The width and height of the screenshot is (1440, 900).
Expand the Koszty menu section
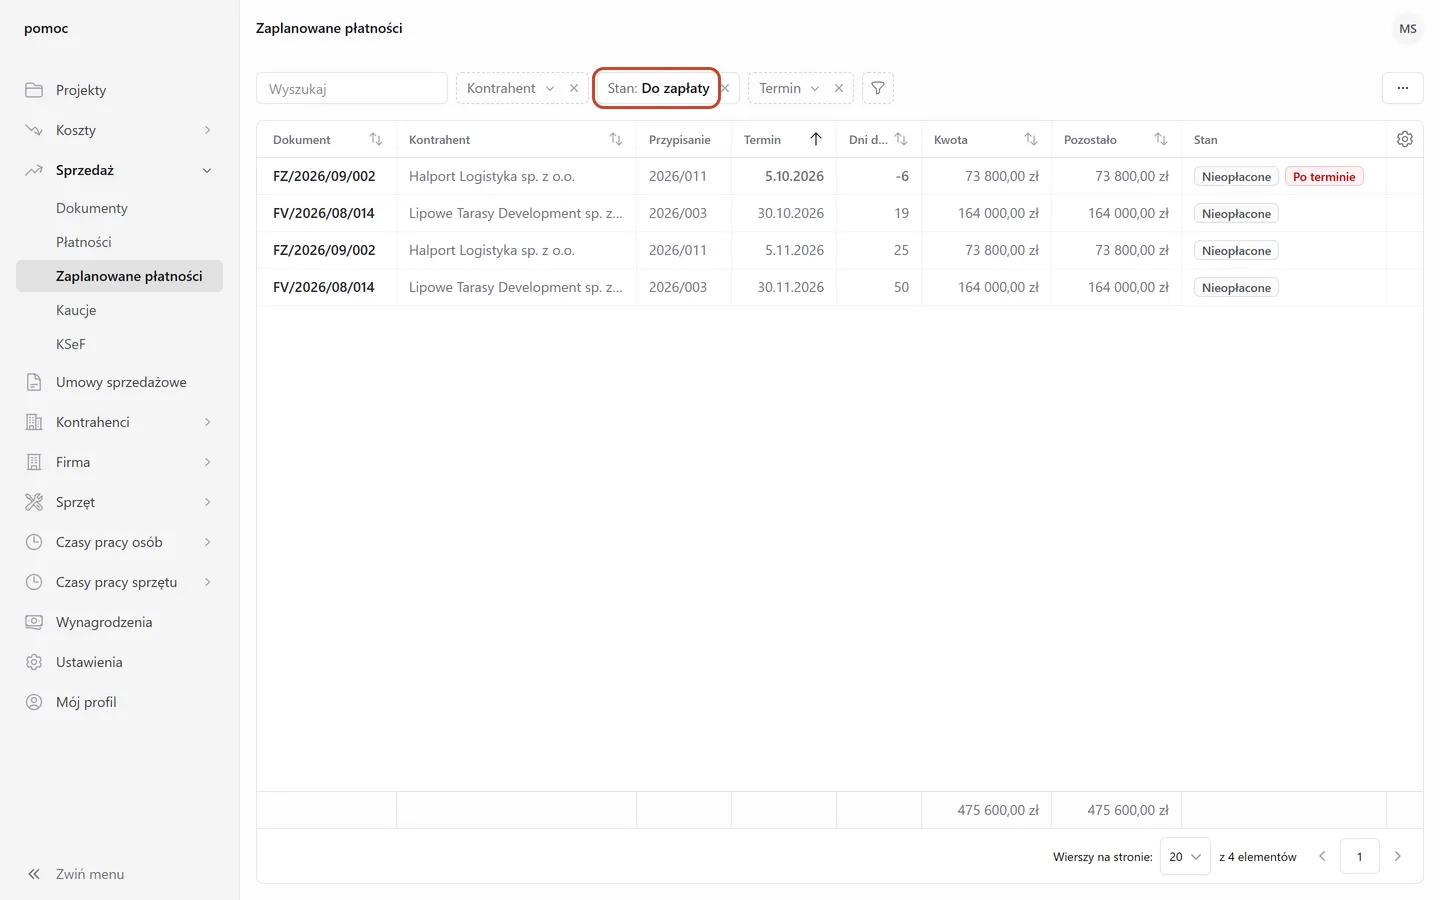coord(207,130)
